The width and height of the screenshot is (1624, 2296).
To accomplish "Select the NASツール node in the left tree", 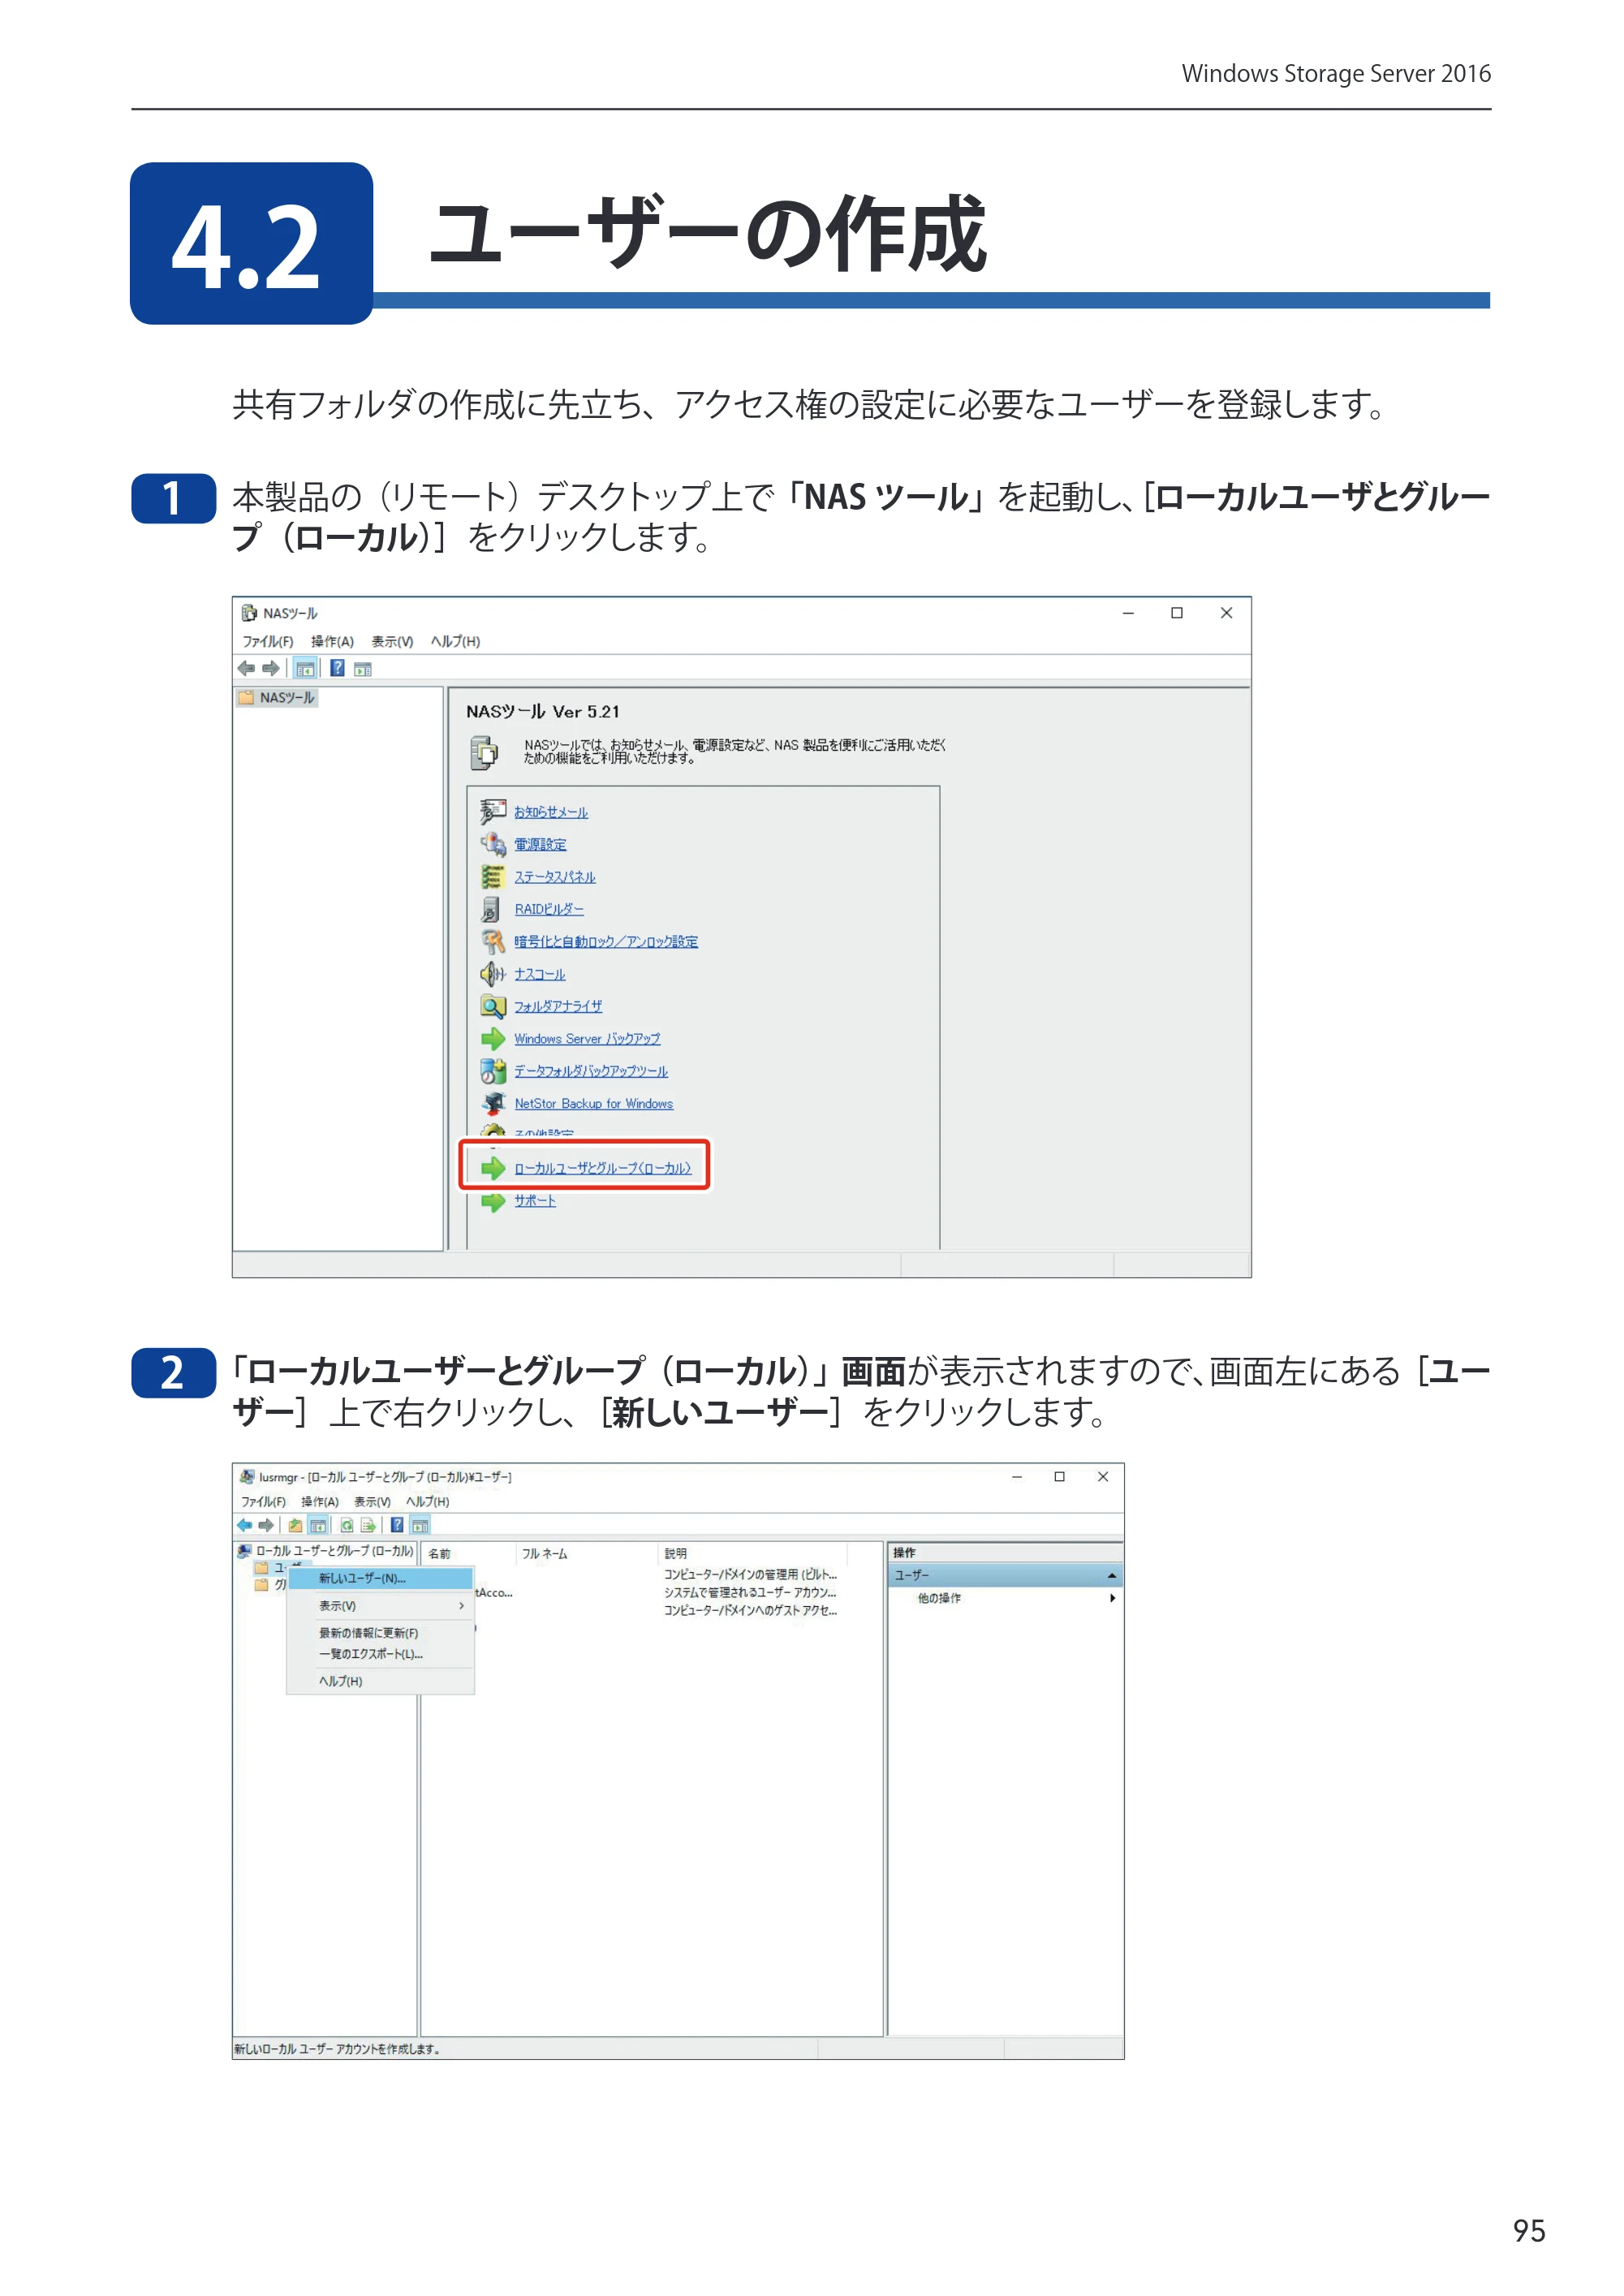I will click(x=277, y=698).
